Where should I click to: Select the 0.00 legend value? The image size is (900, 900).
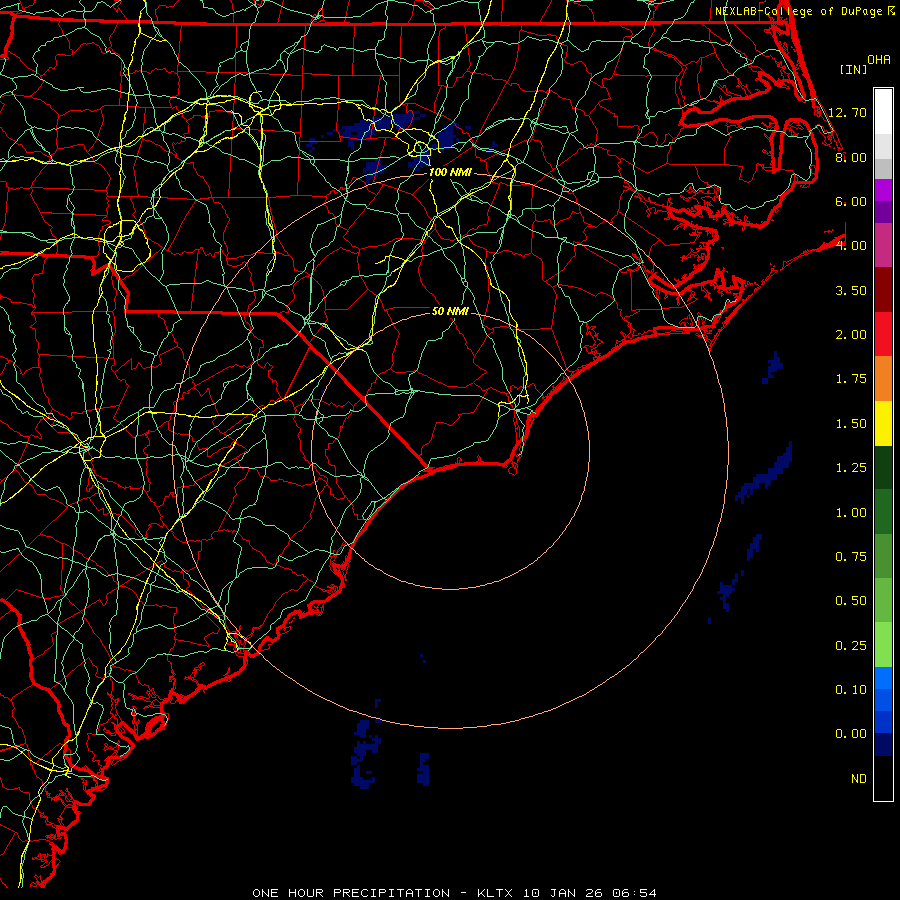click(x=851, y=734)
